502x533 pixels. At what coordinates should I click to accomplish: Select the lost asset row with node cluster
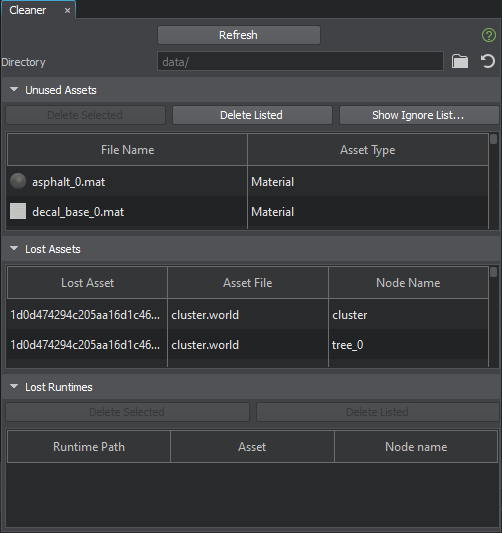click(247, 315)
